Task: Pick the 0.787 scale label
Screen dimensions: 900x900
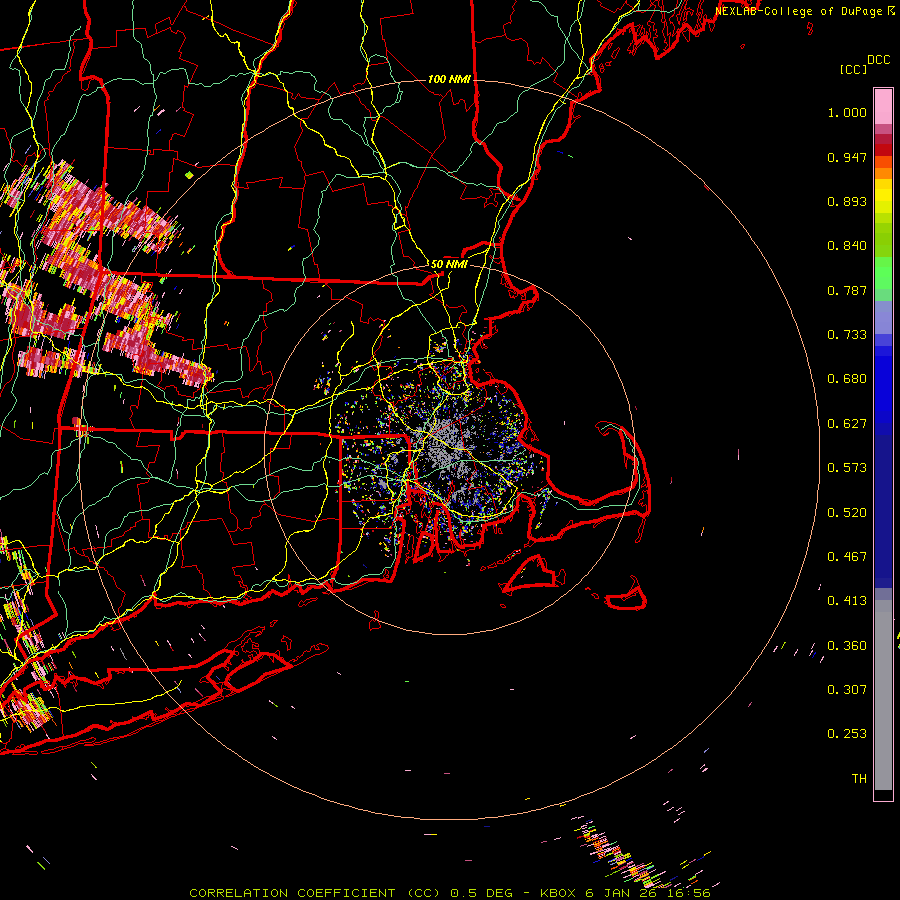Action: (847, 290)
